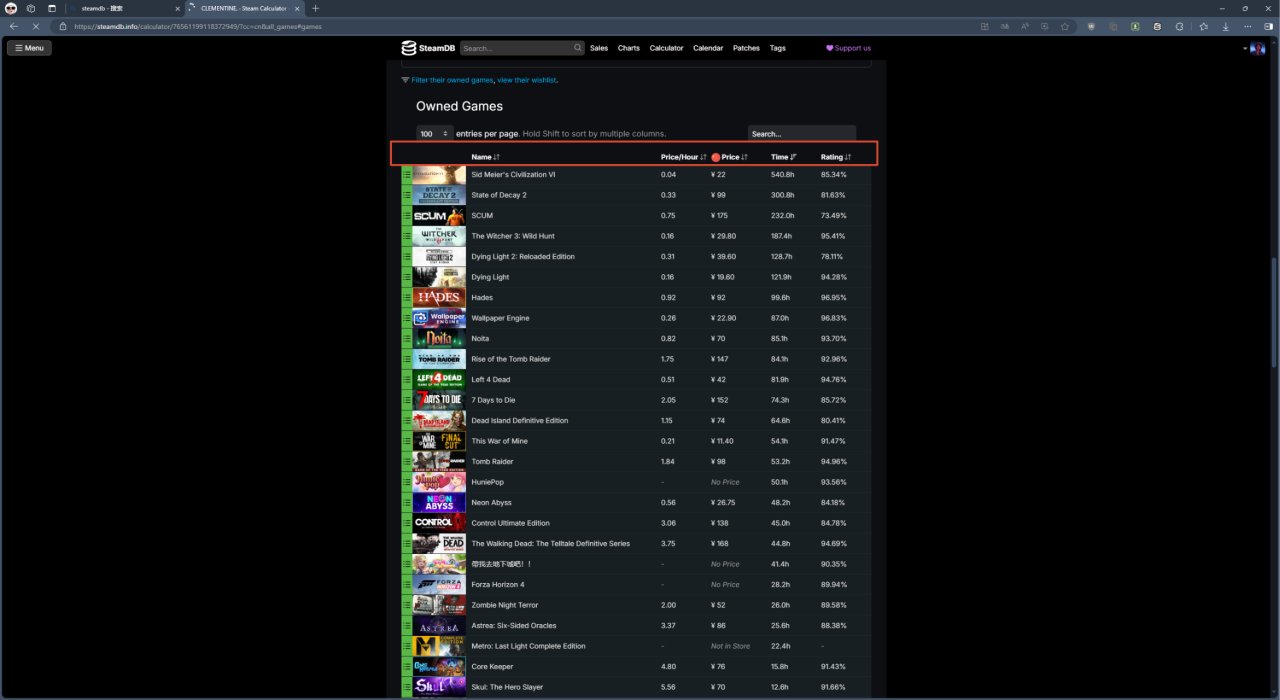
Task: Click the Hades logo thumbnail
Action: [x=439, y=298]
